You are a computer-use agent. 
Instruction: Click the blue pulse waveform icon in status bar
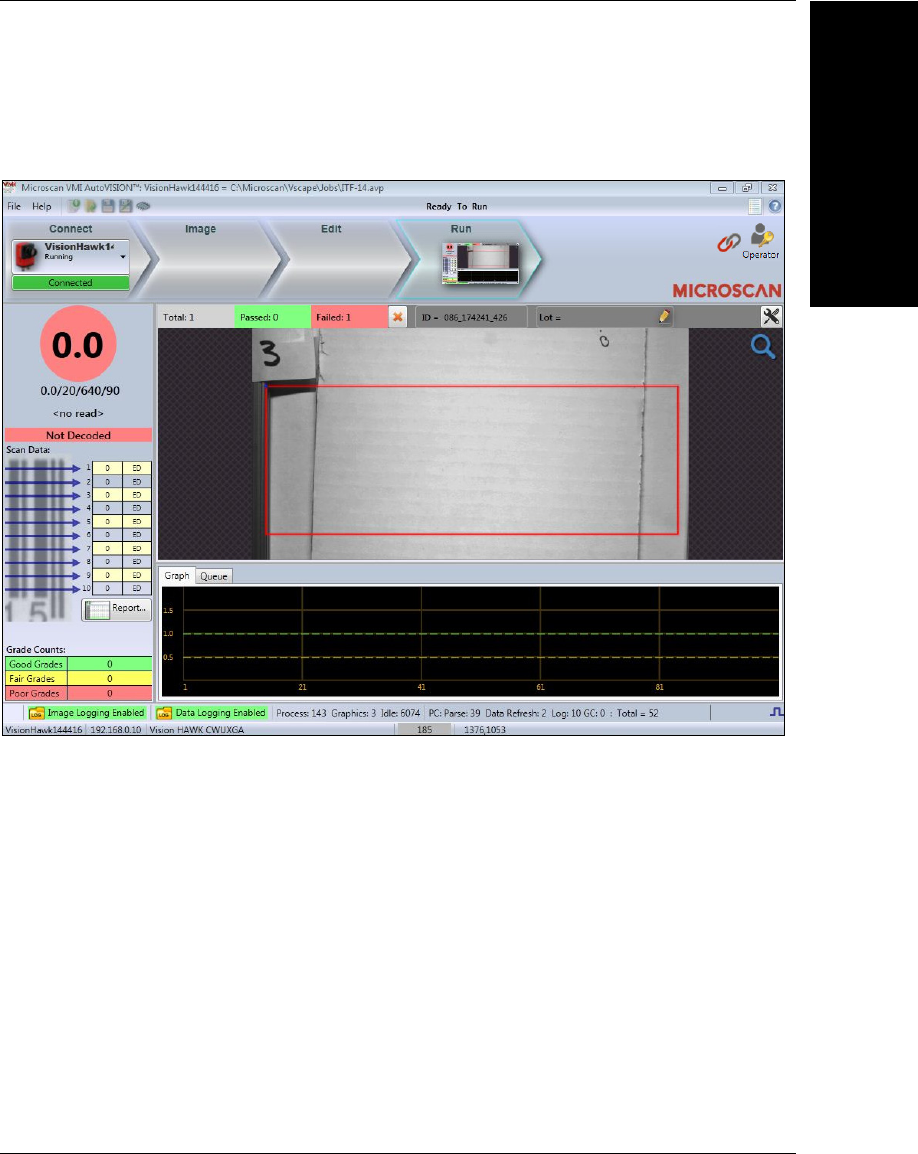pos(776,712)
